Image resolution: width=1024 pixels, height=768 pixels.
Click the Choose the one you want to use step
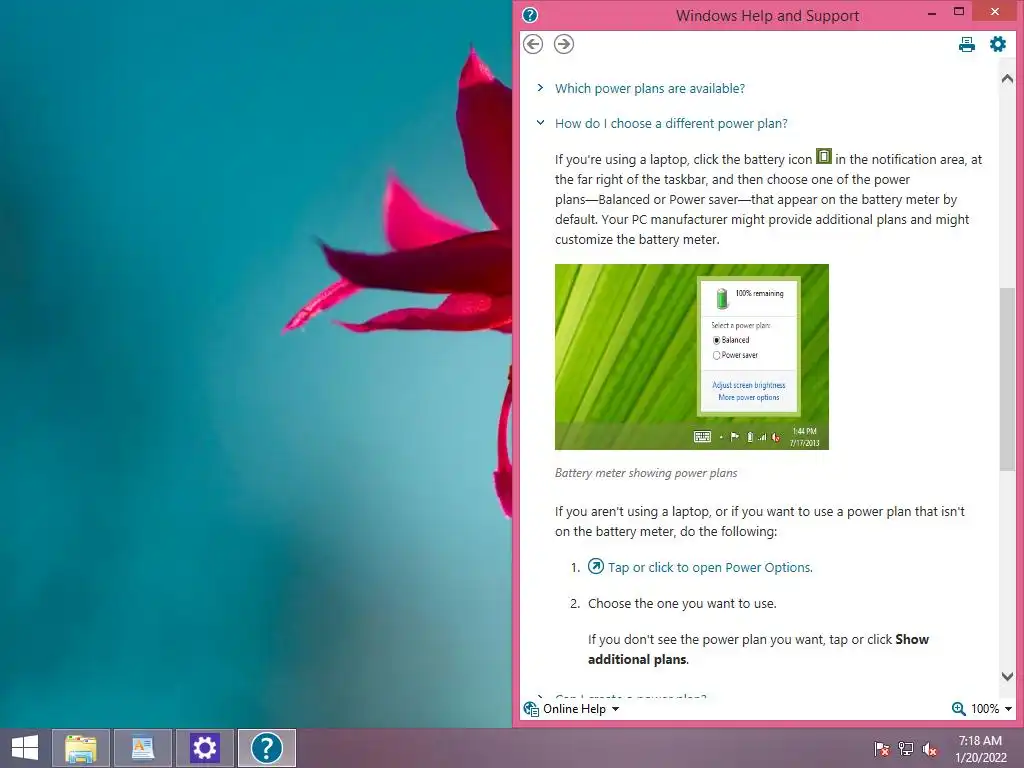(682, 603)
